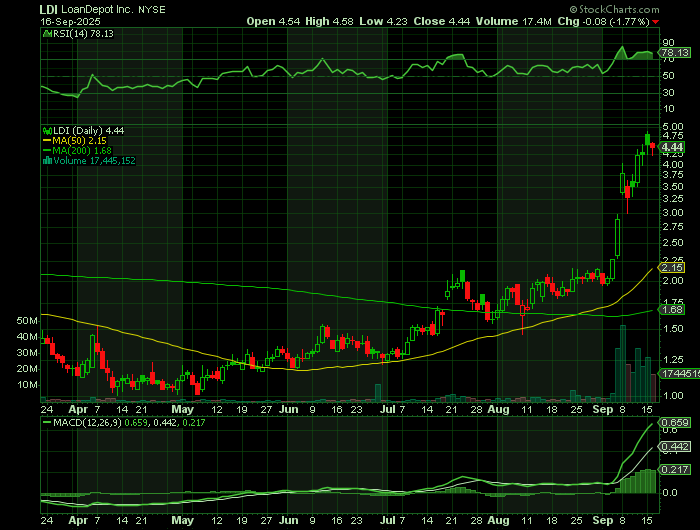This screenshot has height=530, width=700.
Task: Click the Jul label under the MACD panel
Action: (388, 520)
